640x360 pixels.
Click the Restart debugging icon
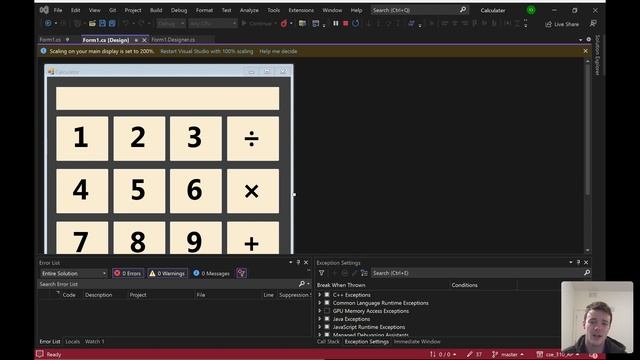(x=356, y=24)
